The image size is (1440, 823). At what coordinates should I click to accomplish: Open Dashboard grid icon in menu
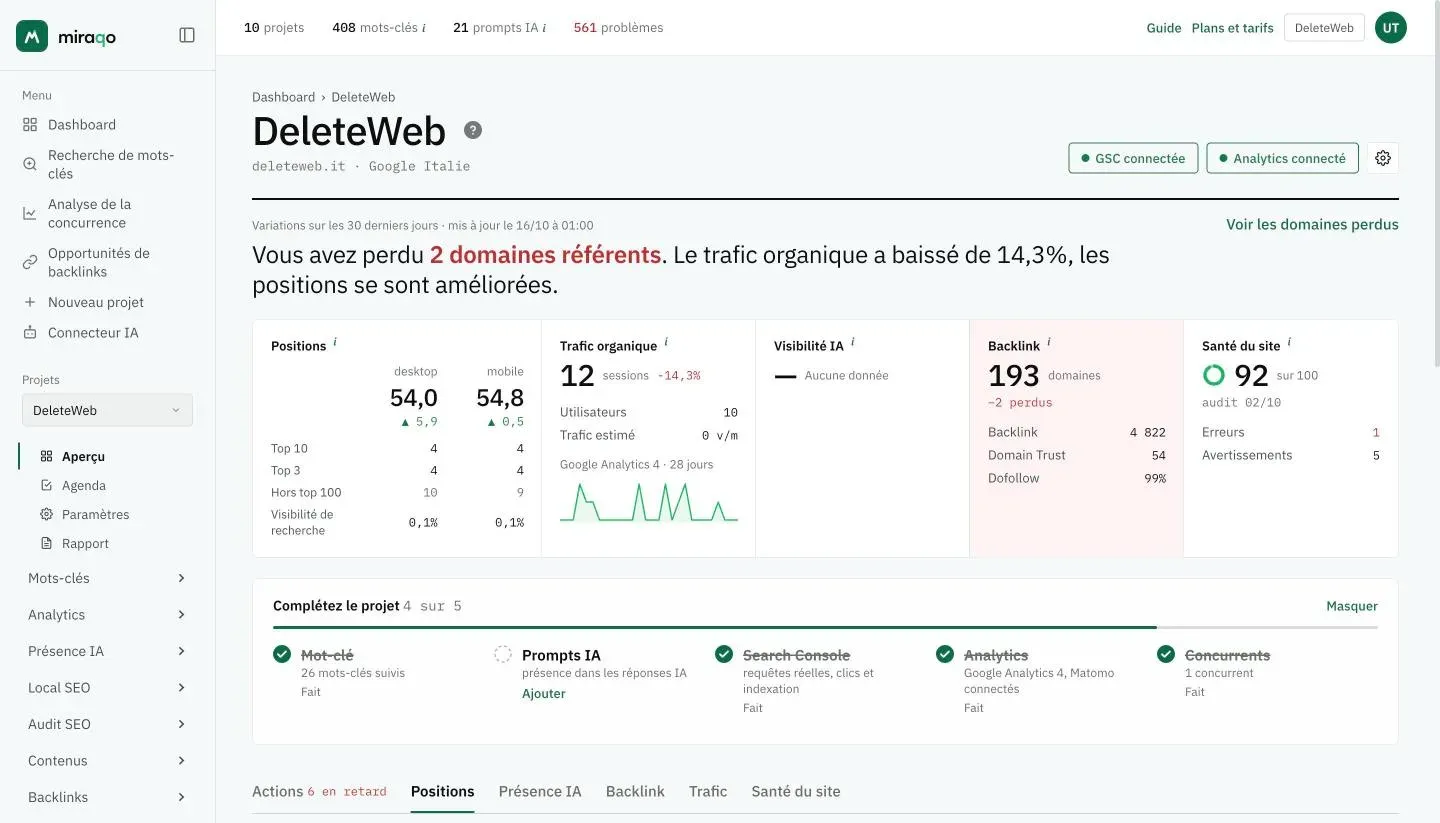30,125
